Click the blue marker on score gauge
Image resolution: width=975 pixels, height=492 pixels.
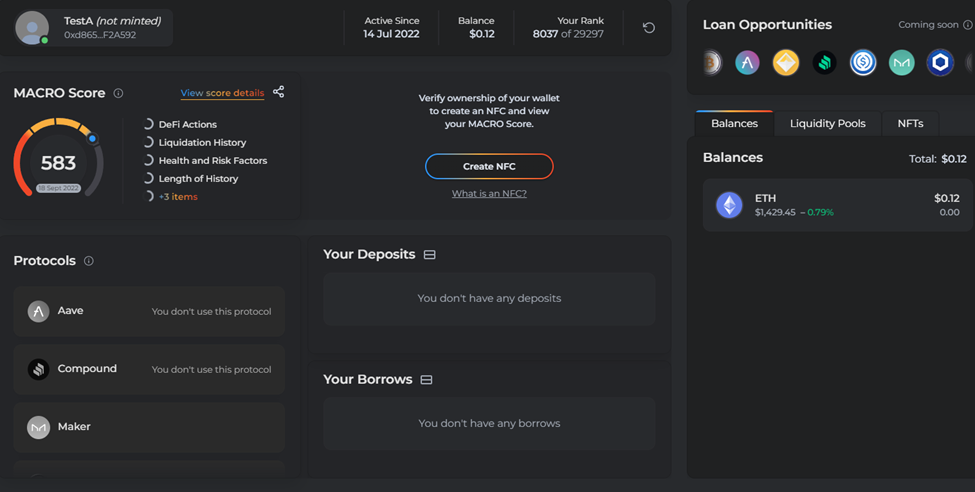pyautogui.click(x=92, y=138)
